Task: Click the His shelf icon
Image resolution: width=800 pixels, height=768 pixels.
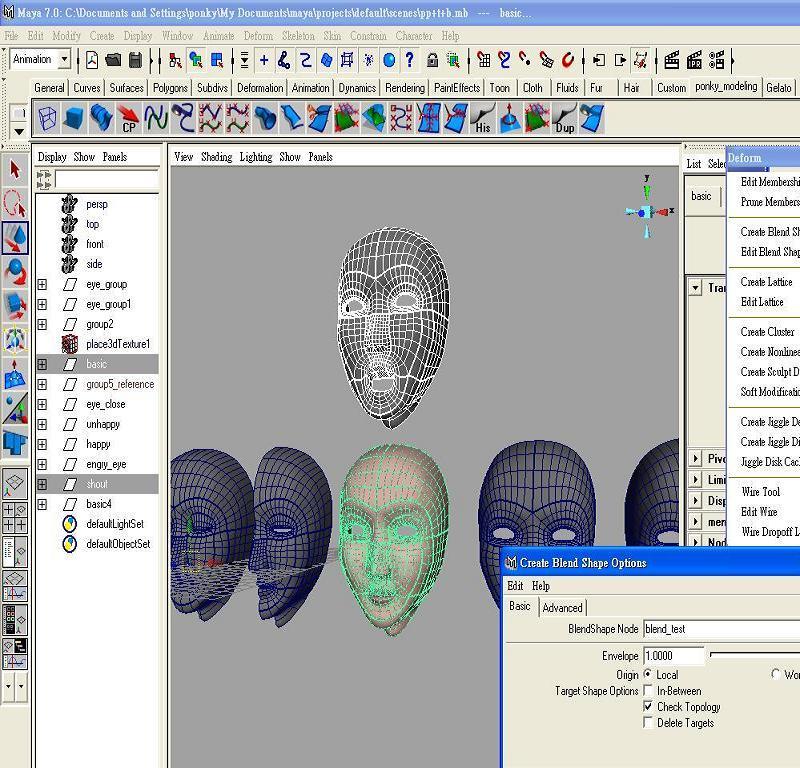Action: 483,118
